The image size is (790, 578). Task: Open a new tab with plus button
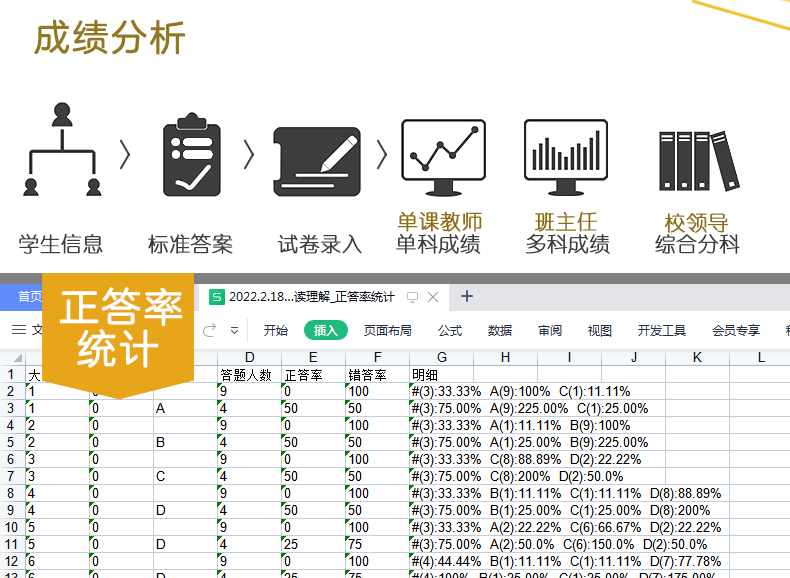pos(467,296)
